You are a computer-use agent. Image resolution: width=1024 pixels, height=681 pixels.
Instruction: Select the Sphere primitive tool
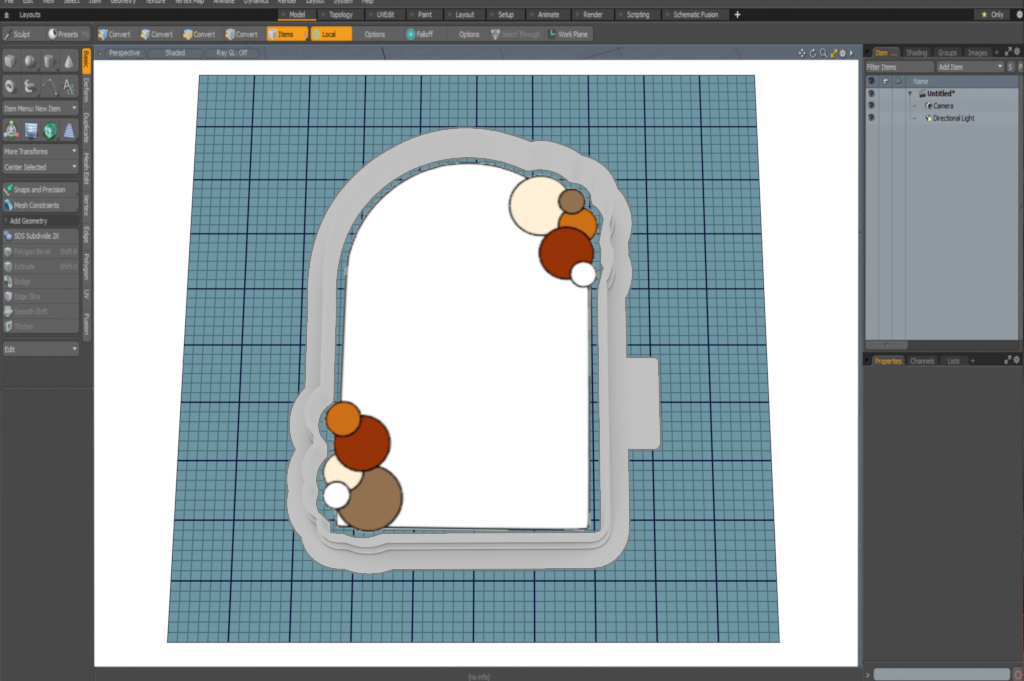click(x=30, y=62)
